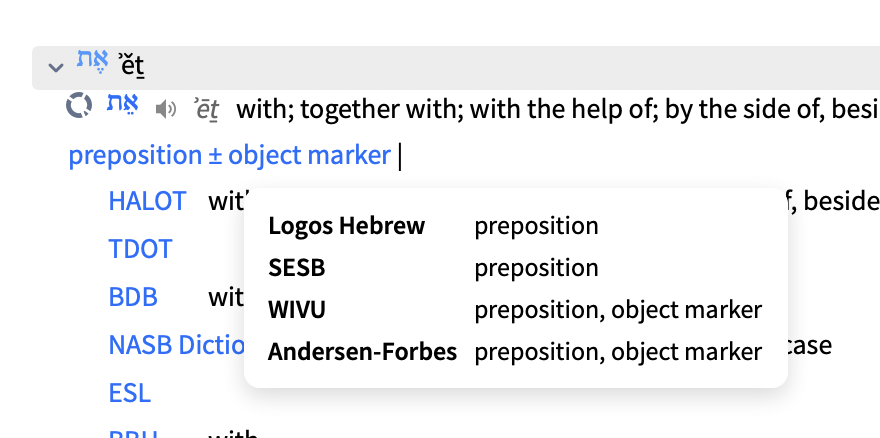
Task: Open the HALOT lexicon link
Action: click(147, 200)
